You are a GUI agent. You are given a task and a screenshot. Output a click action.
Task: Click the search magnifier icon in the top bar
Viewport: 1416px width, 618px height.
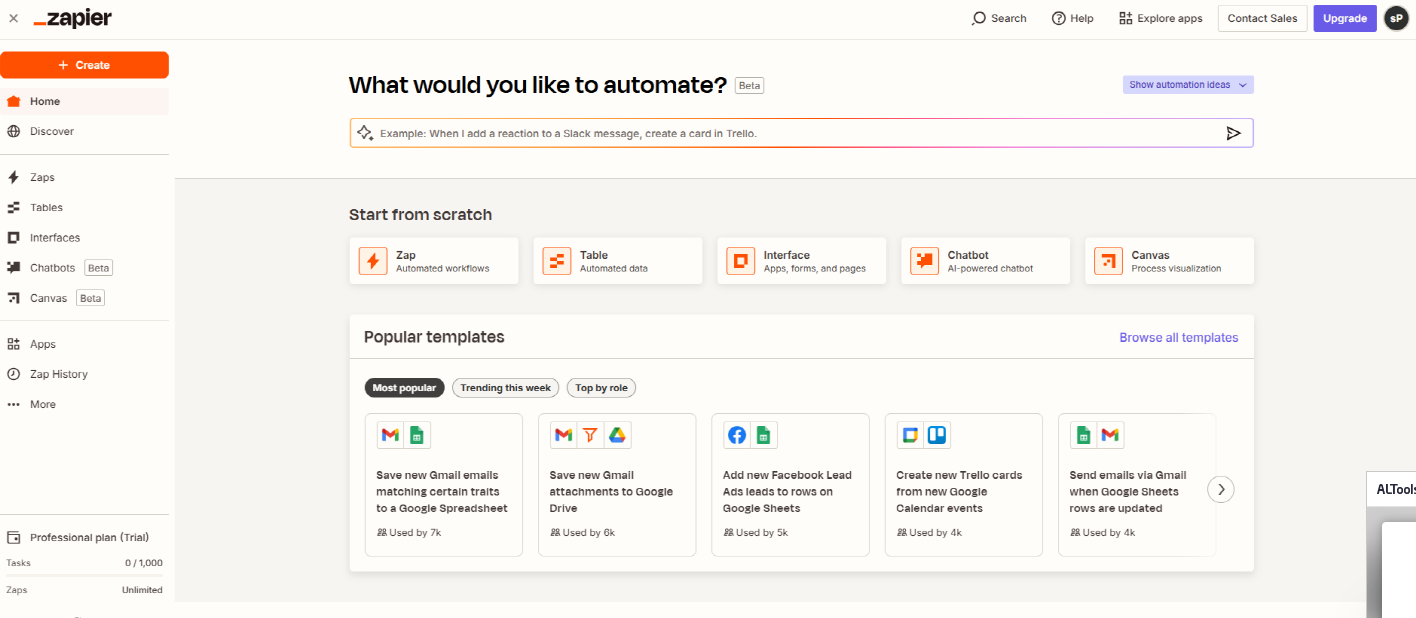coord(979,18)
